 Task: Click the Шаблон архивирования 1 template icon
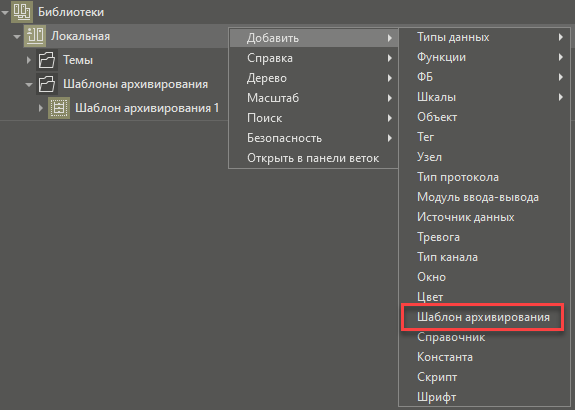59,108
